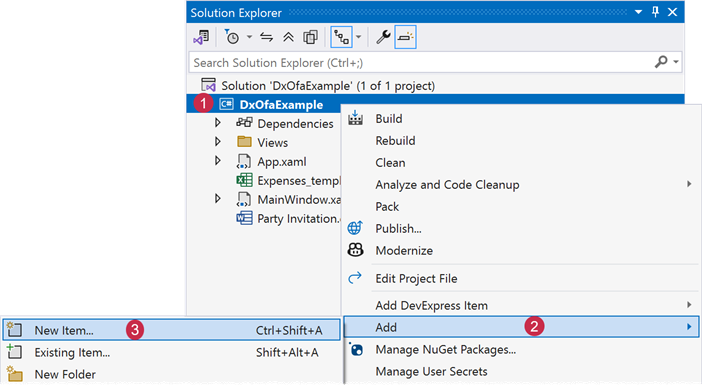
Task: Click the Build menu icon
Action: 355,118
